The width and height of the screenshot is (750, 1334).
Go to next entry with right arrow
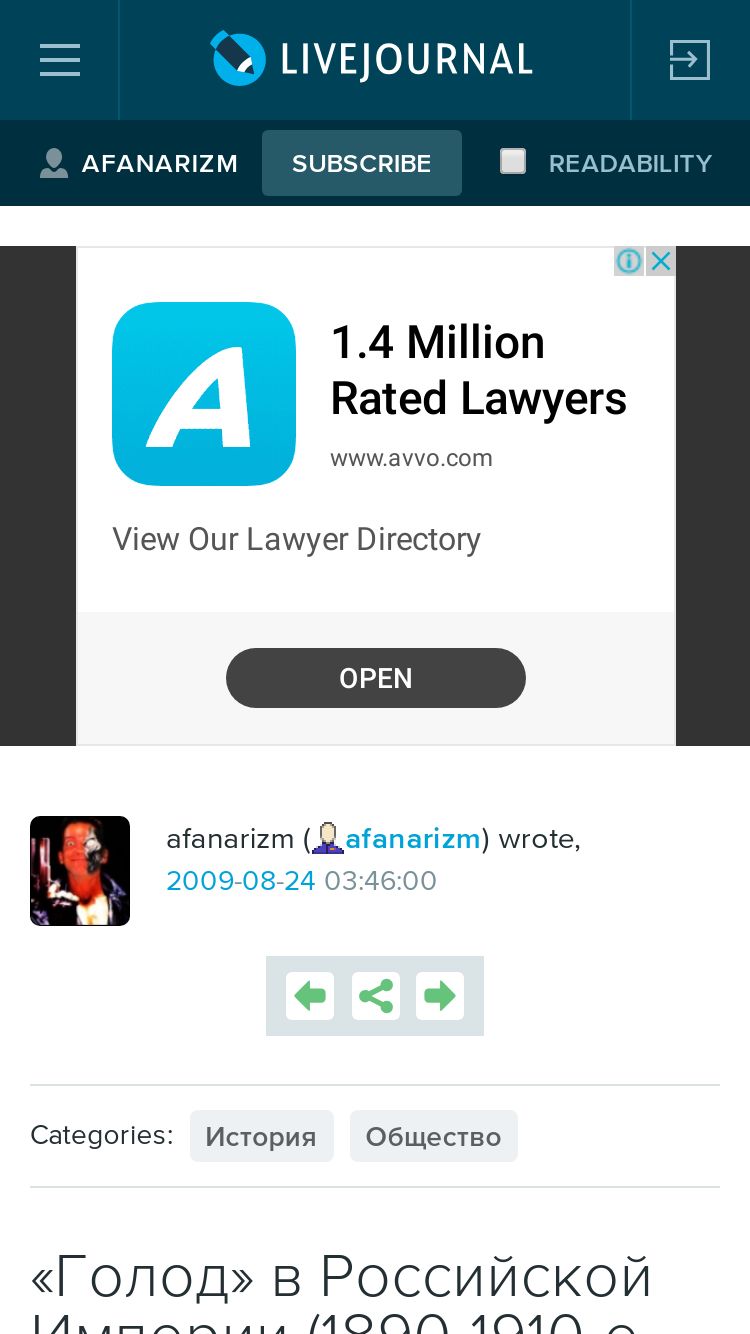[440, 996]
